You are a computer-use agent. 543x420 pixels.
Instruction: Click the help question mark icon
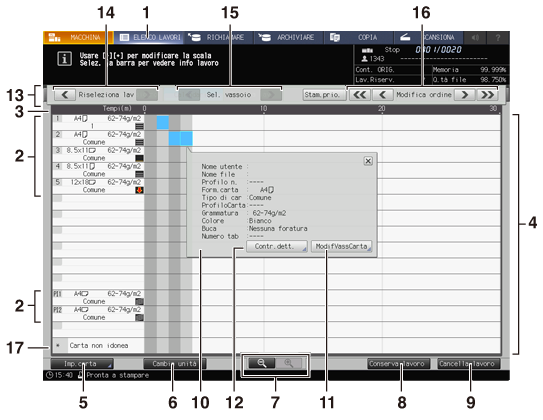pyautogui.click(x=498, y=37)
